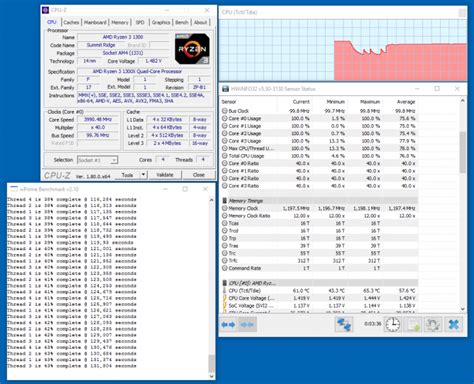Click the Average column header in HWiNFO
Screen dimensions: 474x384
pyautogui.click(x=406, y=102)
